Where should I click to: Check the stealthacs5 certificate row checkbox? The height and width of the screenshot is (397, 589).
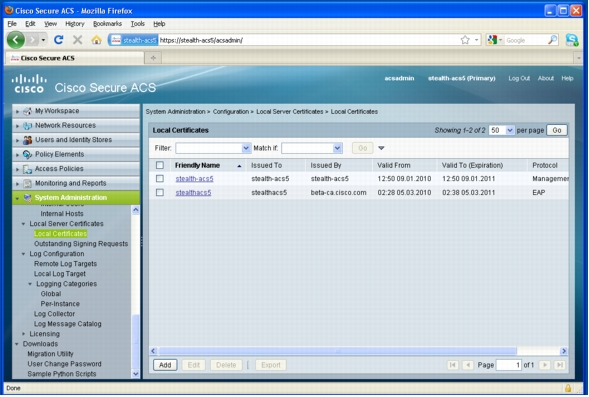pyautogui.click(x=160, y=193)
